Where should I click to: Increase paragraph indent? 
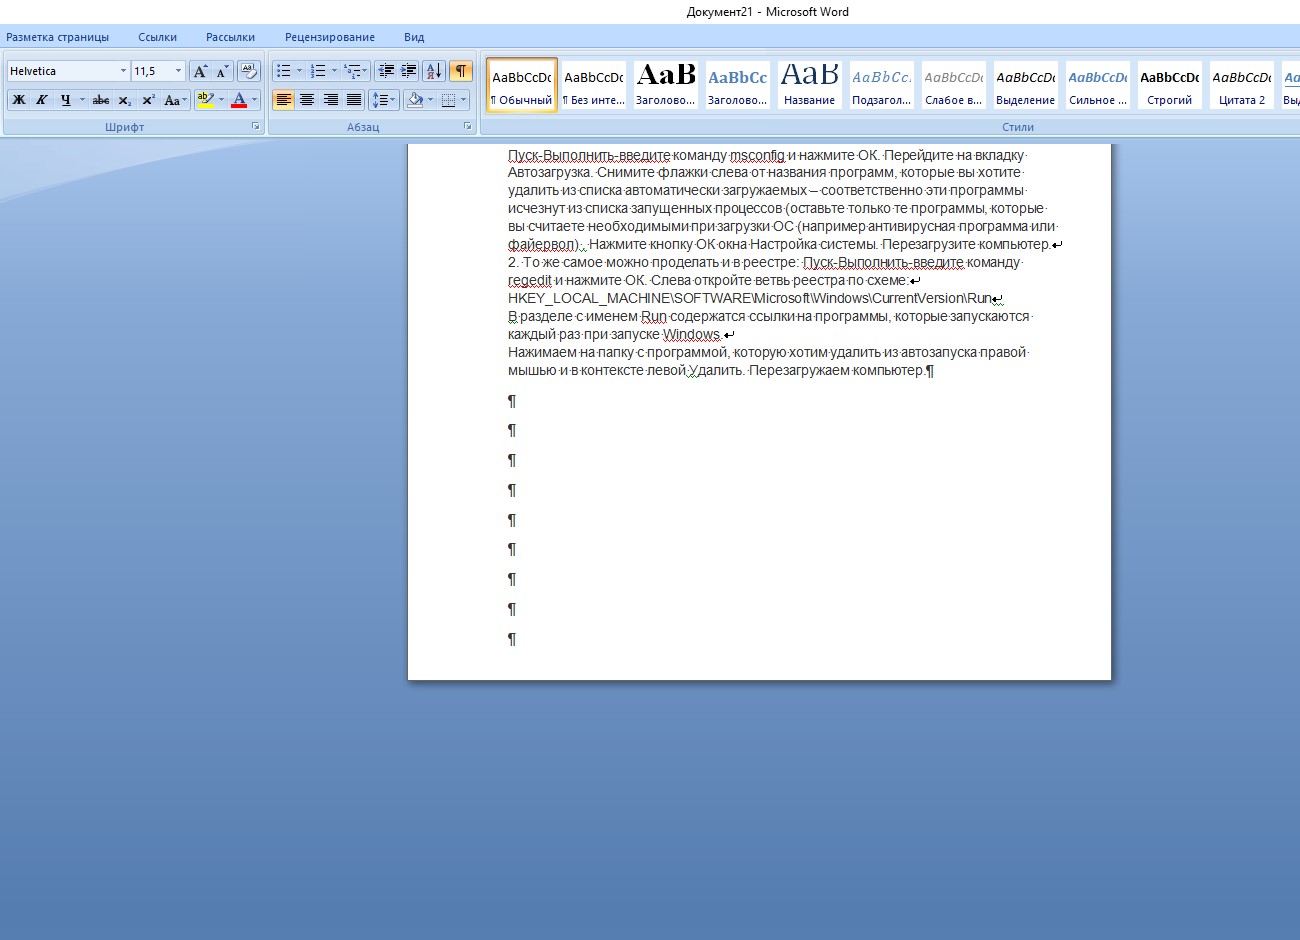click(x=409, y=71)
